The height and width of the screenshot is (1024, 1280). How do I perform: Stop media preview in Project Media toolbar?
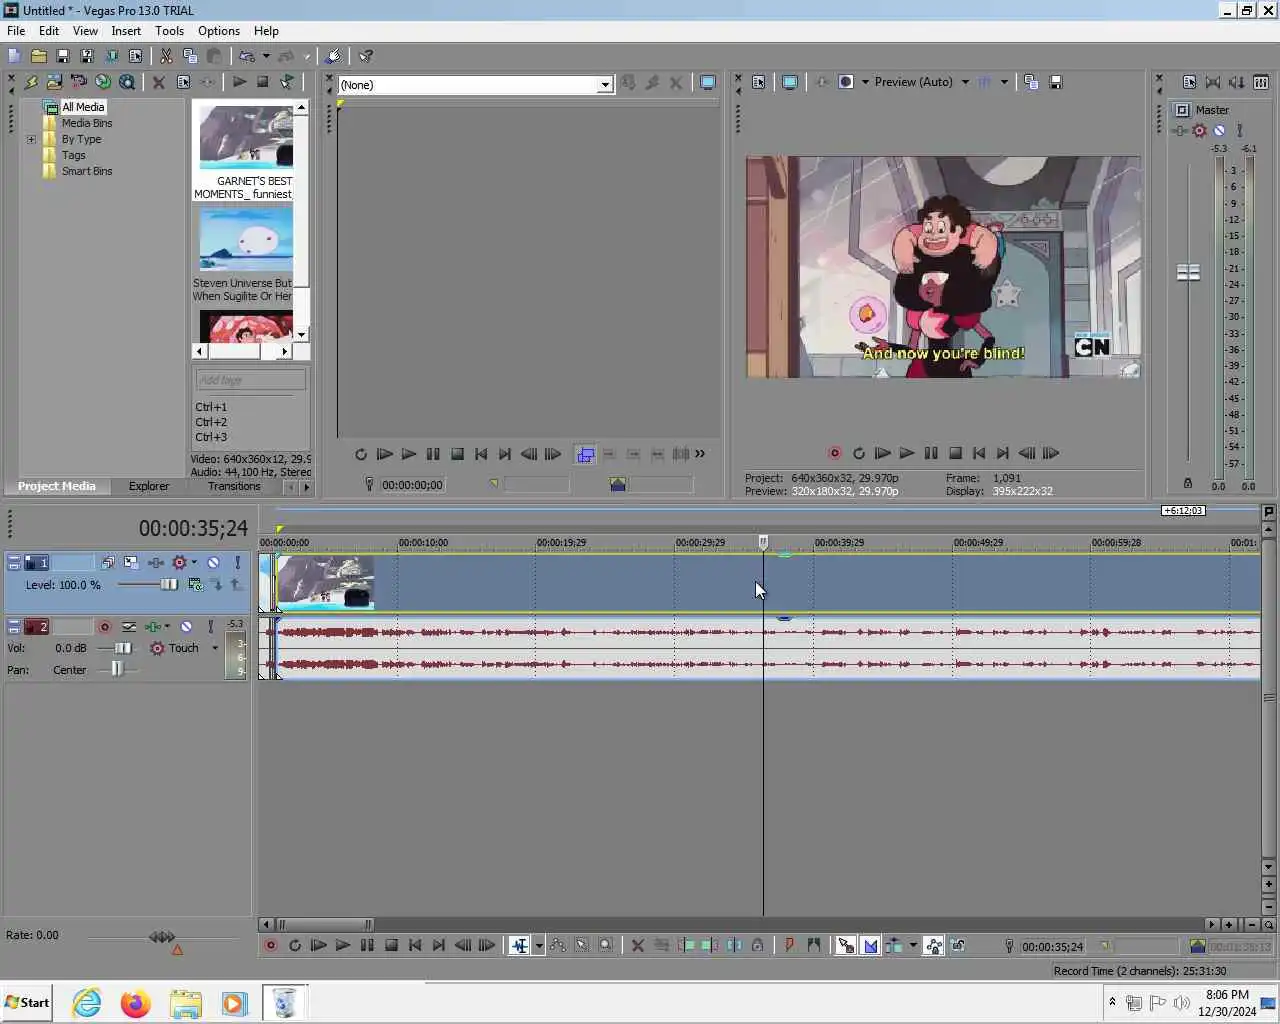[263, 82]
